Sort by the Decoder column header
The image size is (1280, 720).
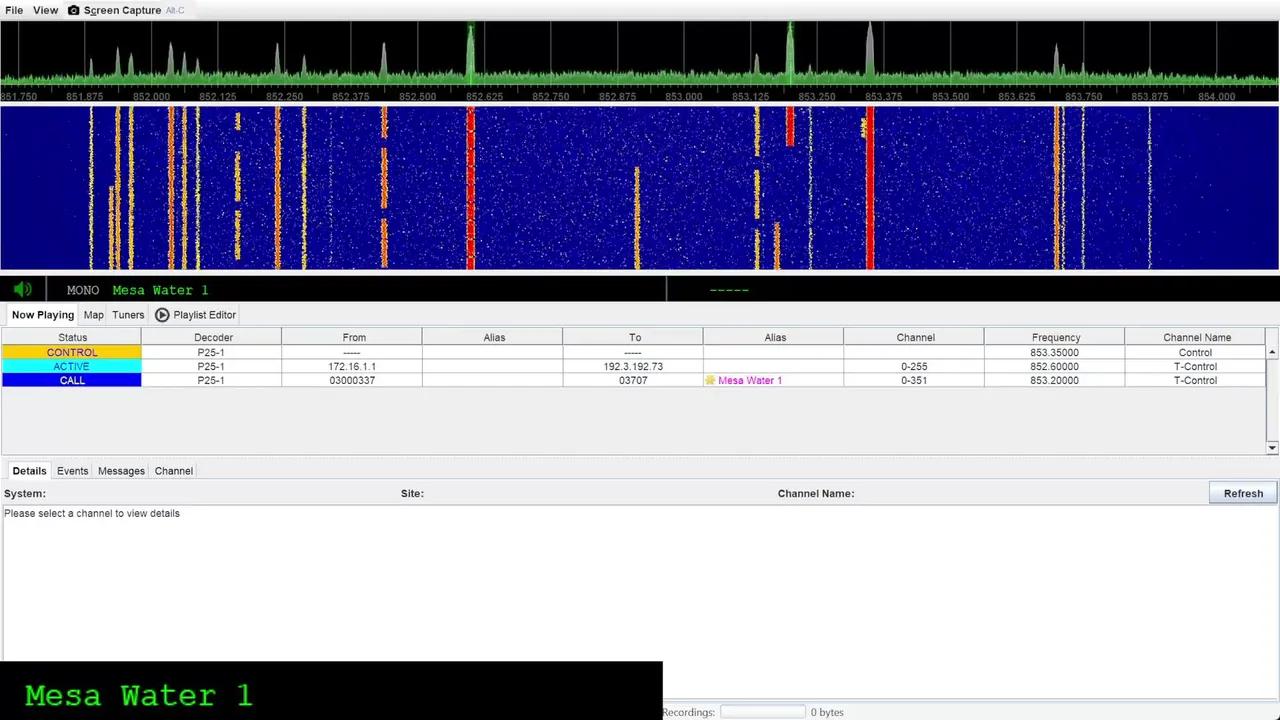[213, 337]
